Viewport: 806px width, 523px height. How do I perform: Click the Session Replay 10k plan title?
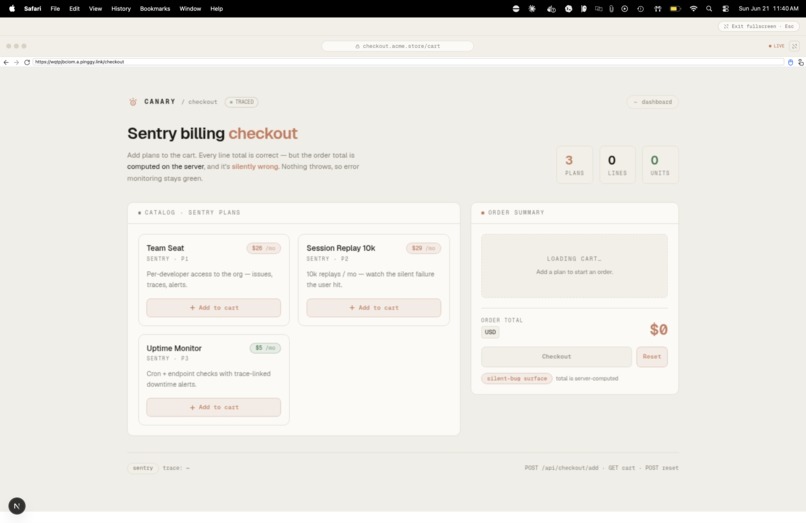pyautogui.click(x=341, y=248)
